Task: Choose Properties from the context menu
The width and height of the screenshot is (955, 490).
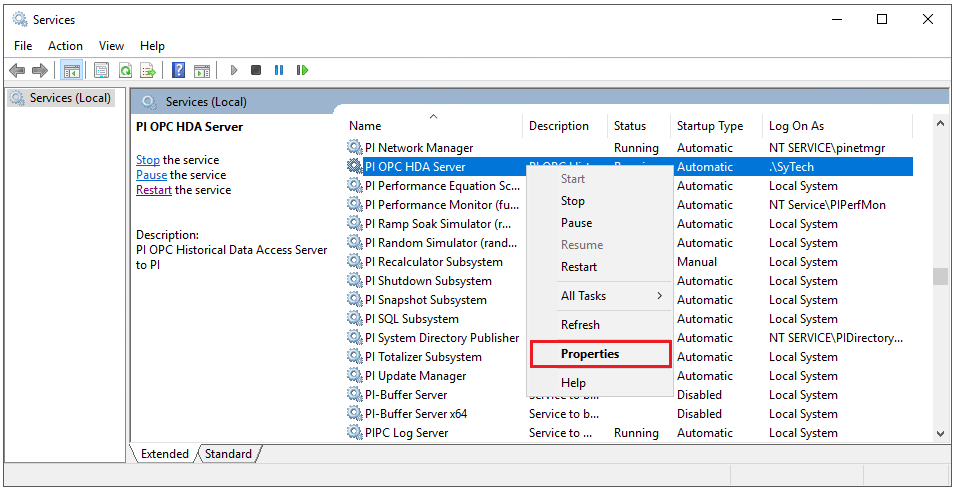Action: (600, 354)
